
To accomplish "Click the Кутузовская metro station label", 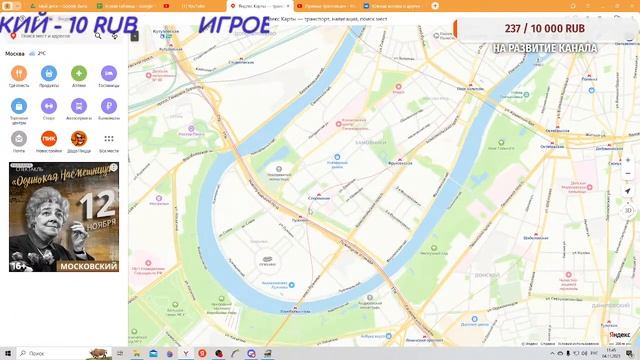I will [x=171, y=49].
